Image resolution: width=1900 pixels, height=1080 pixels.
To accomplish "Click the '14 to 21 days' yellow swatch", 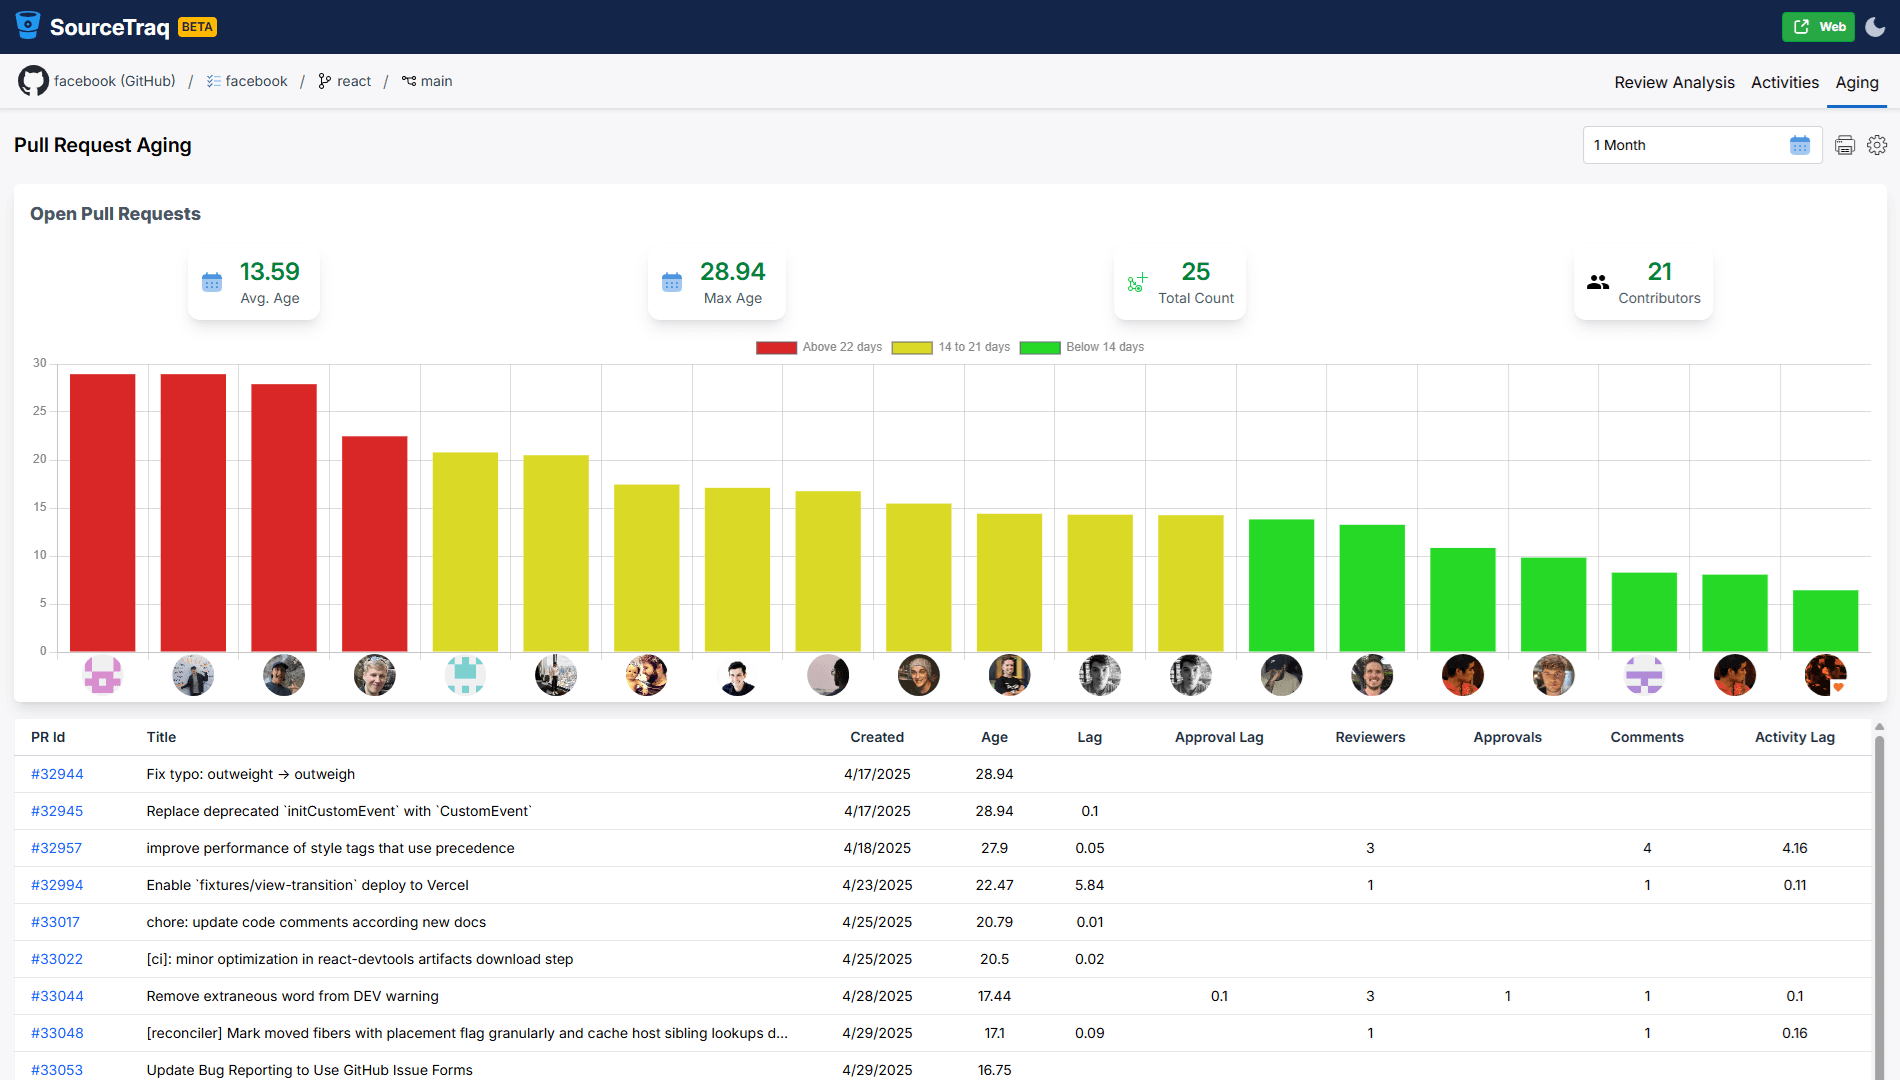I will point(912,347).
